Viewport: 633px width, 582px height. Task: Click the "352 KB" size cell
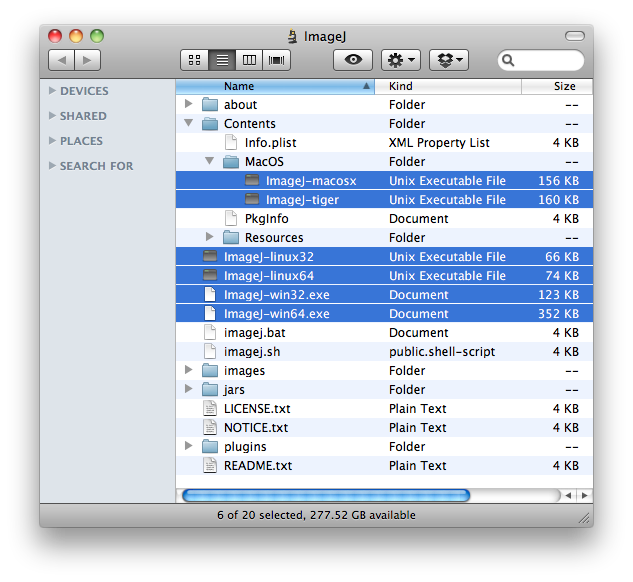559,314
